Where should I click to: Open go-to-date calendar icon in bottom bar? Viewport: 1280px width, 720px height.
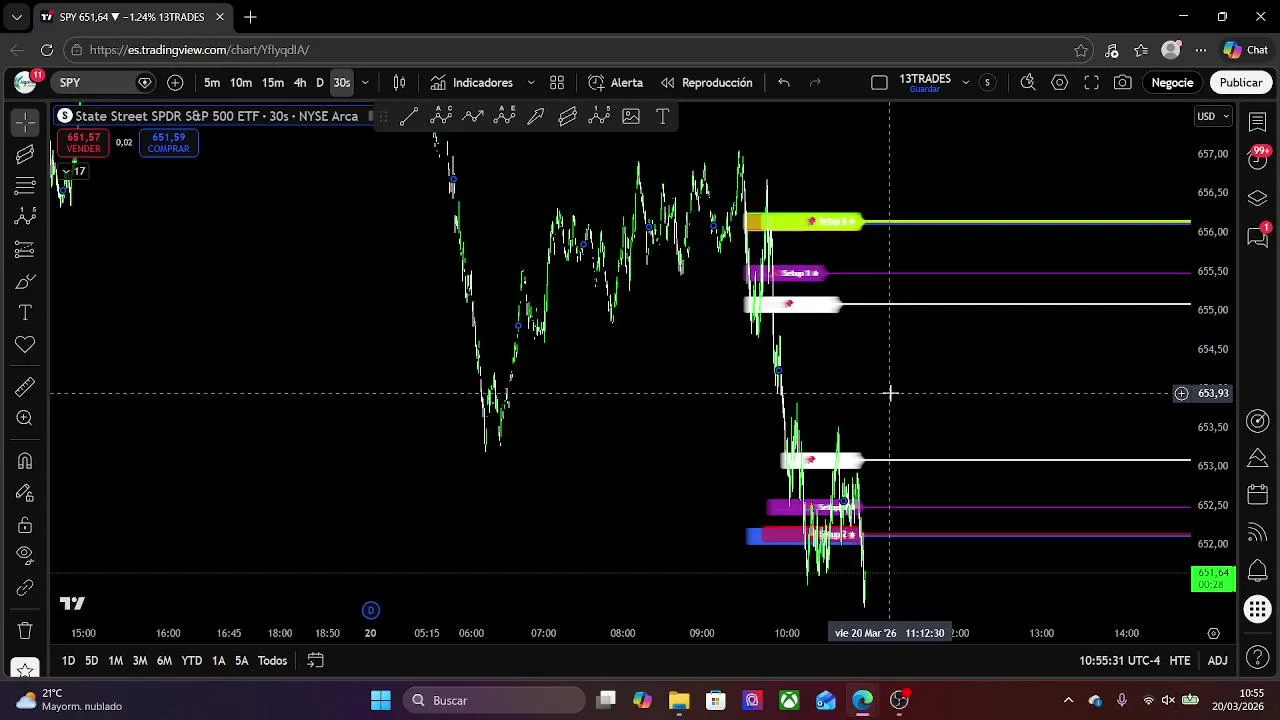(x=315, y=661)
